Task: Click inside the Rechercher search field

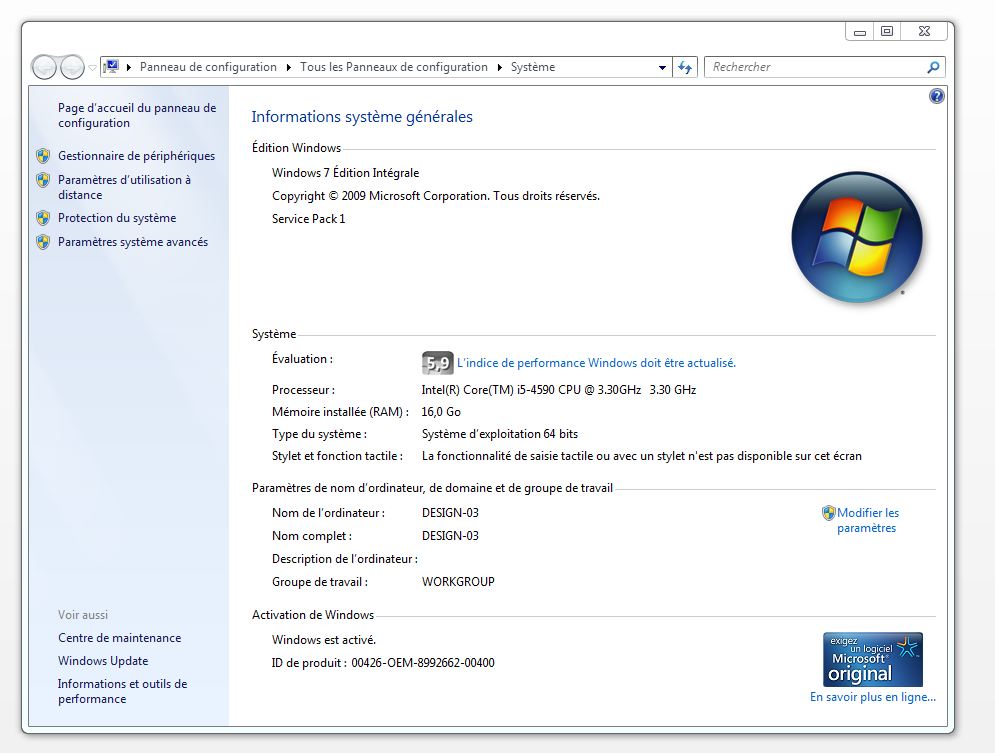Action: pos(800,67)
